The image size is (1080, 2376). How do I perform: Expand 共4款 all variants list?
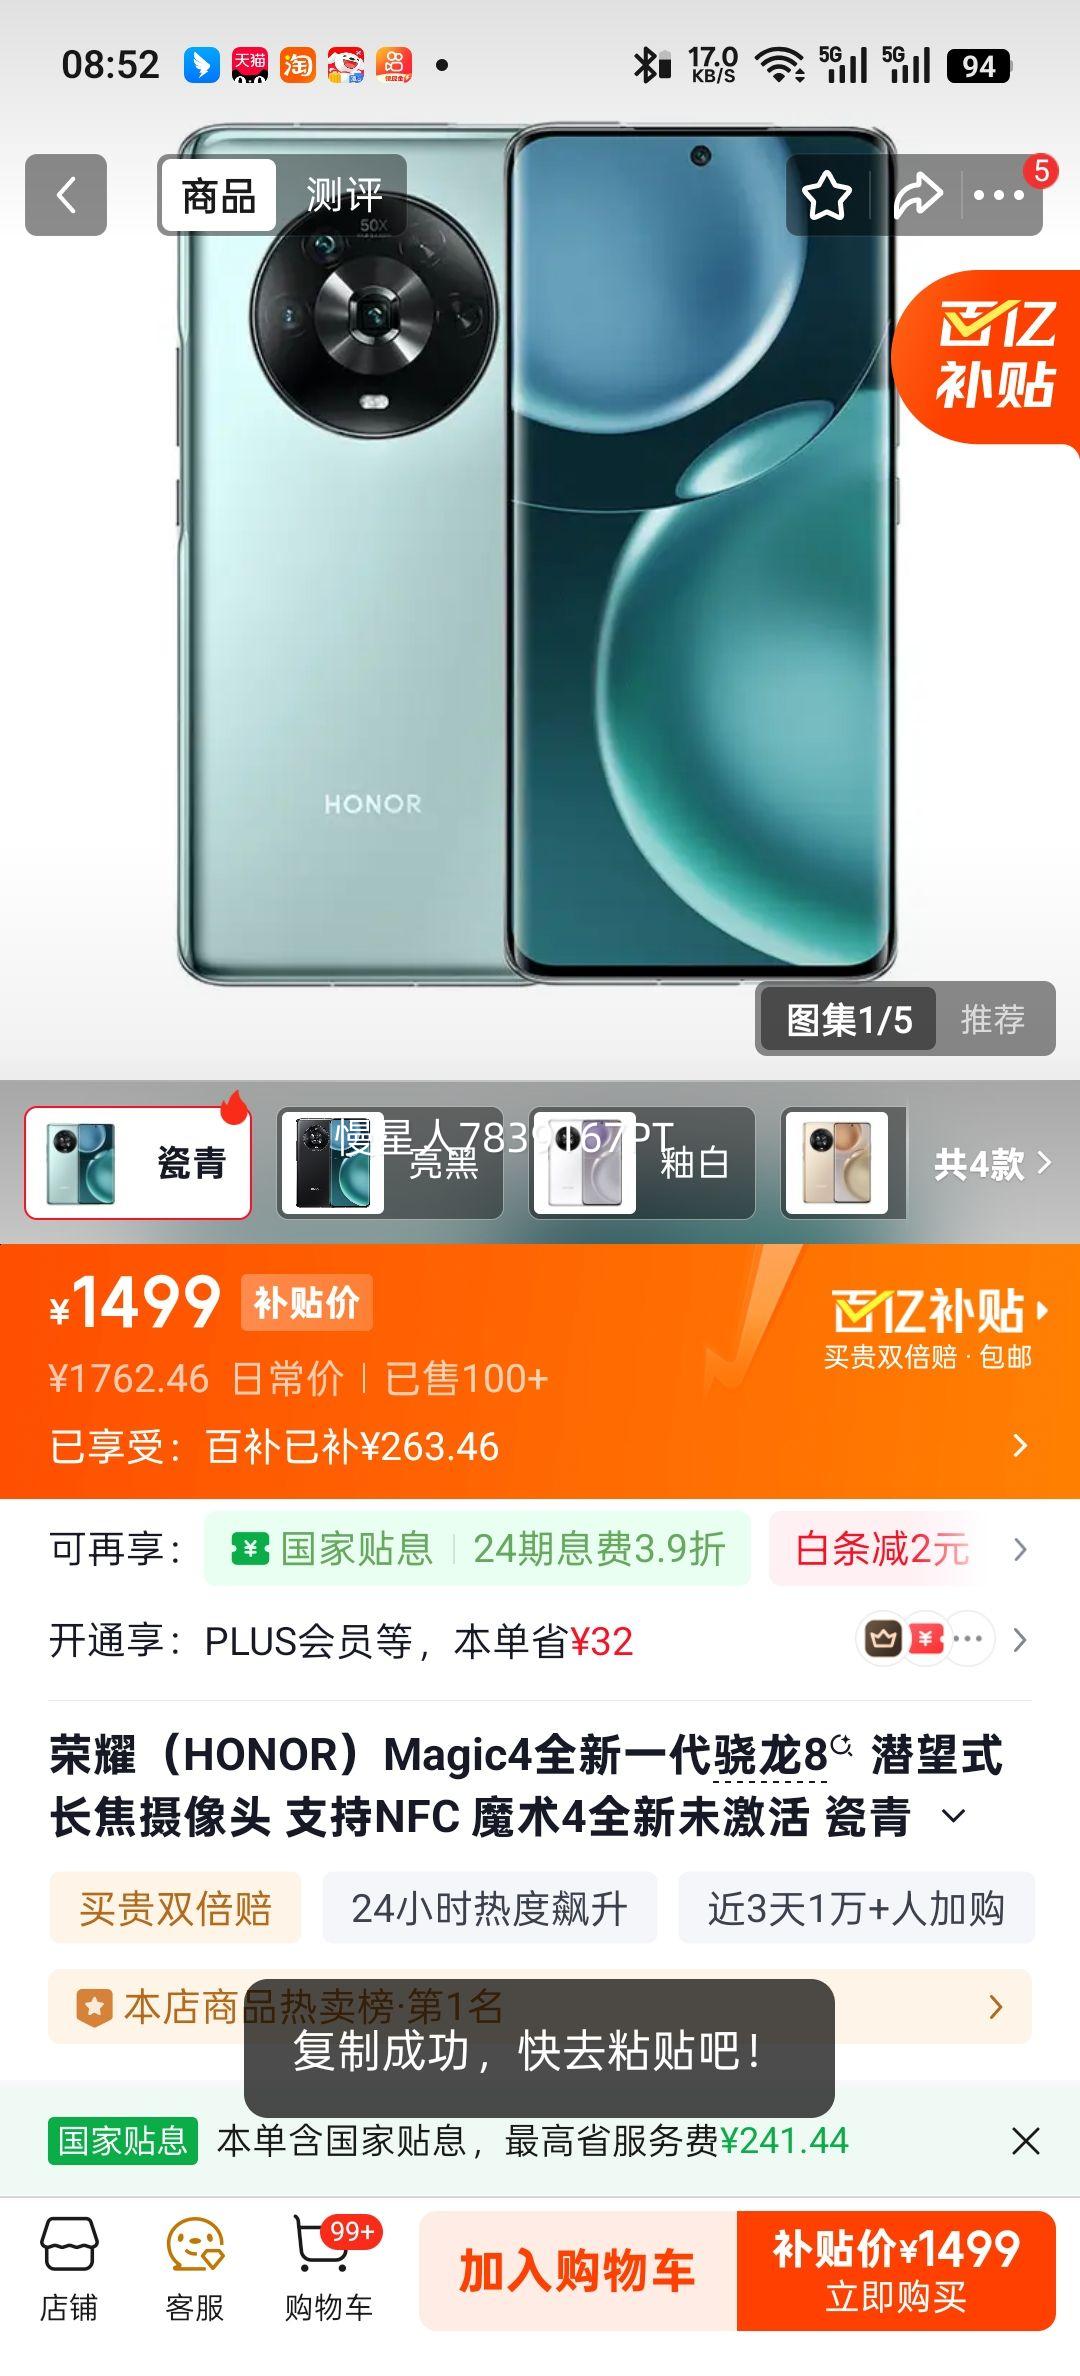(x=992, y=1164)
